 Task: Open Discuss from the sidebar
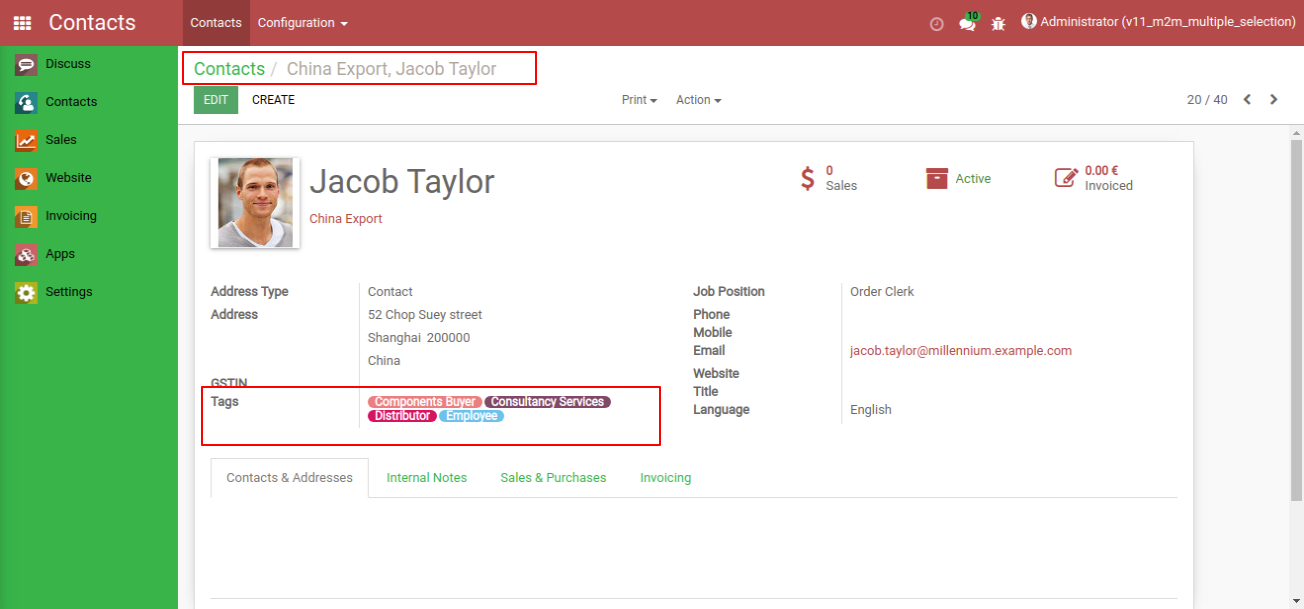point(67,63)
